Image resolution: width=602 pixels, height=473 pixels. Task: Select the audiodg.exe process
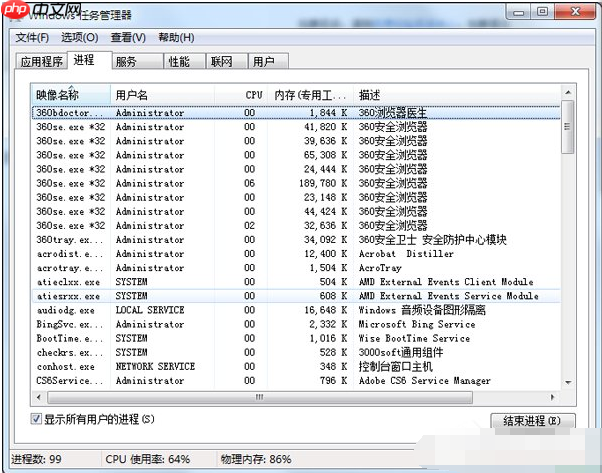coord(296,310)
